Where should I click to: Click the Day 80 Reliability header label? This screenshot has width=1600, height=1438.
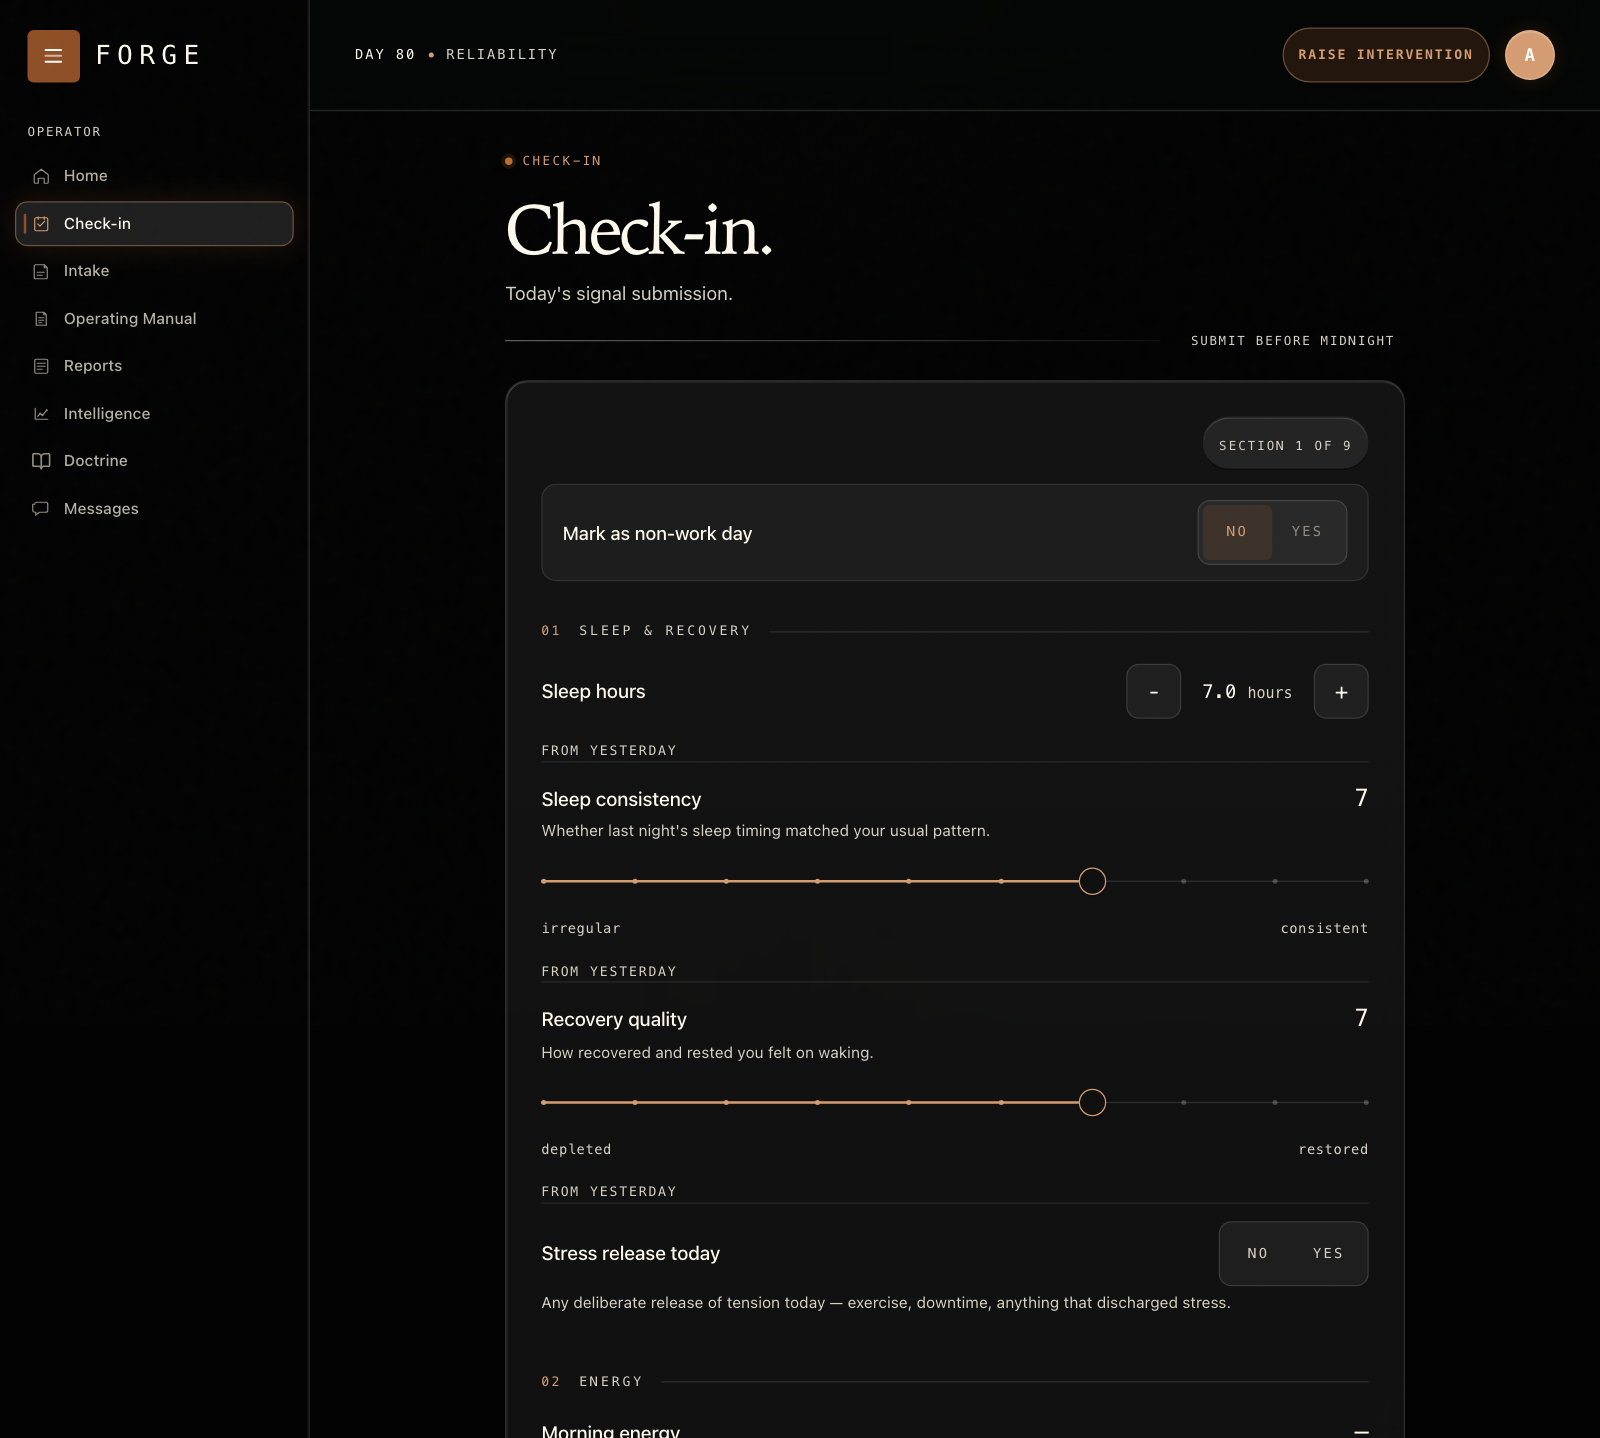[456, 55]
